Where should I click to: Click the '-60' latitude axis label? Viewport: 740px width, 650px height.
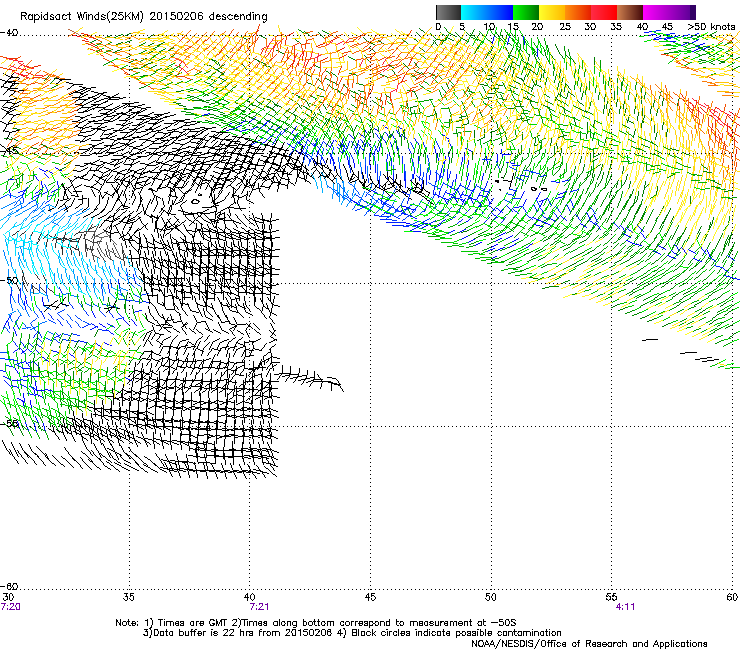point(9,586)
